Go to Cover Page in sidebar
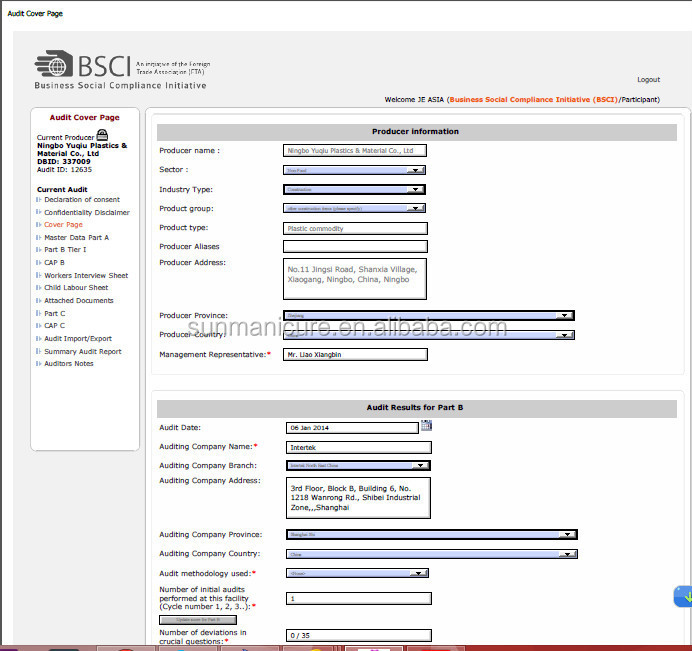Image resolution: width=692 pixels, height=651 pixels. pos(63,224)
